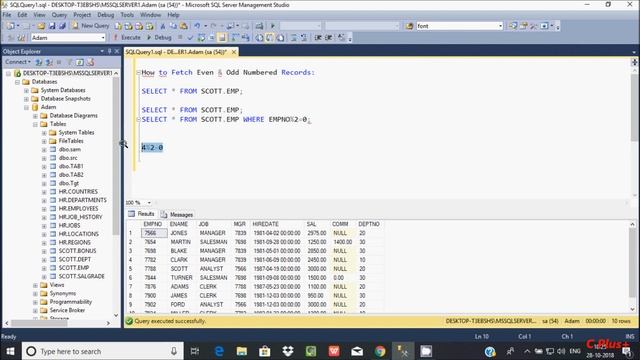This screenshot has width=640, height=360.
Task: Click the Undo icon
Action: [197, 26]
